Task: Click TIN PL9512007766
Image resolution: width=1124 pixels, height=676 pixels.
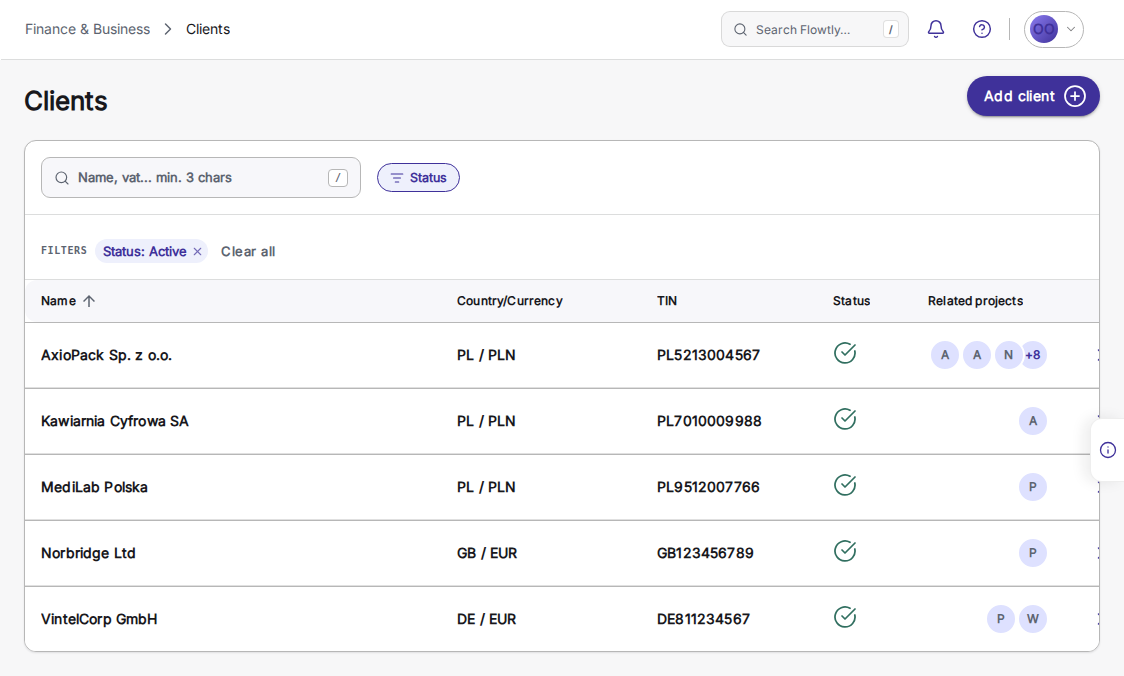Action: (708, 487)
